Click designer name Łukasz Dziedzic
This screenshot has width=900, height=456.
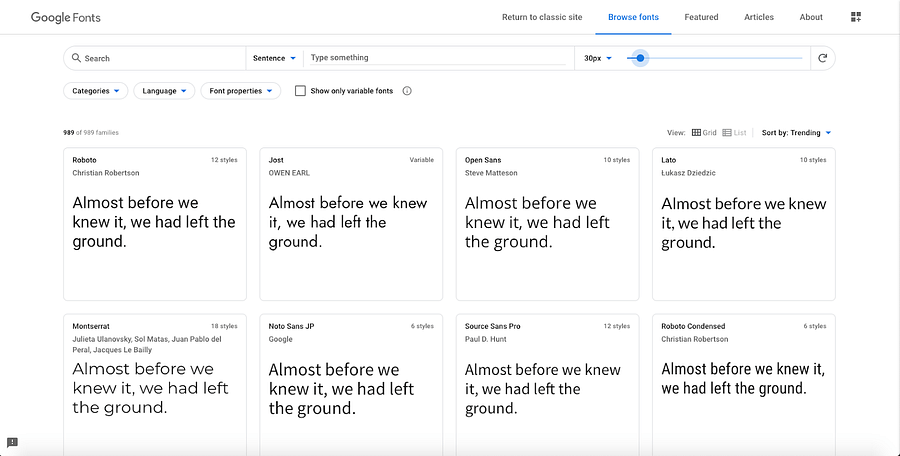[x=688, y=173]
